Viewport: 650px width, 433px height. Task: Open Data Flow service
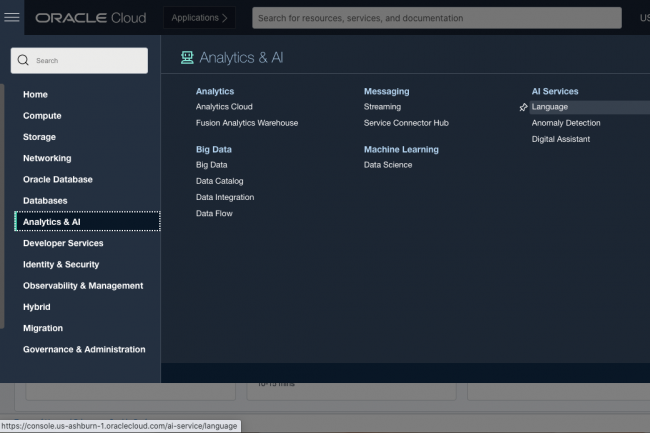[214, 213]
